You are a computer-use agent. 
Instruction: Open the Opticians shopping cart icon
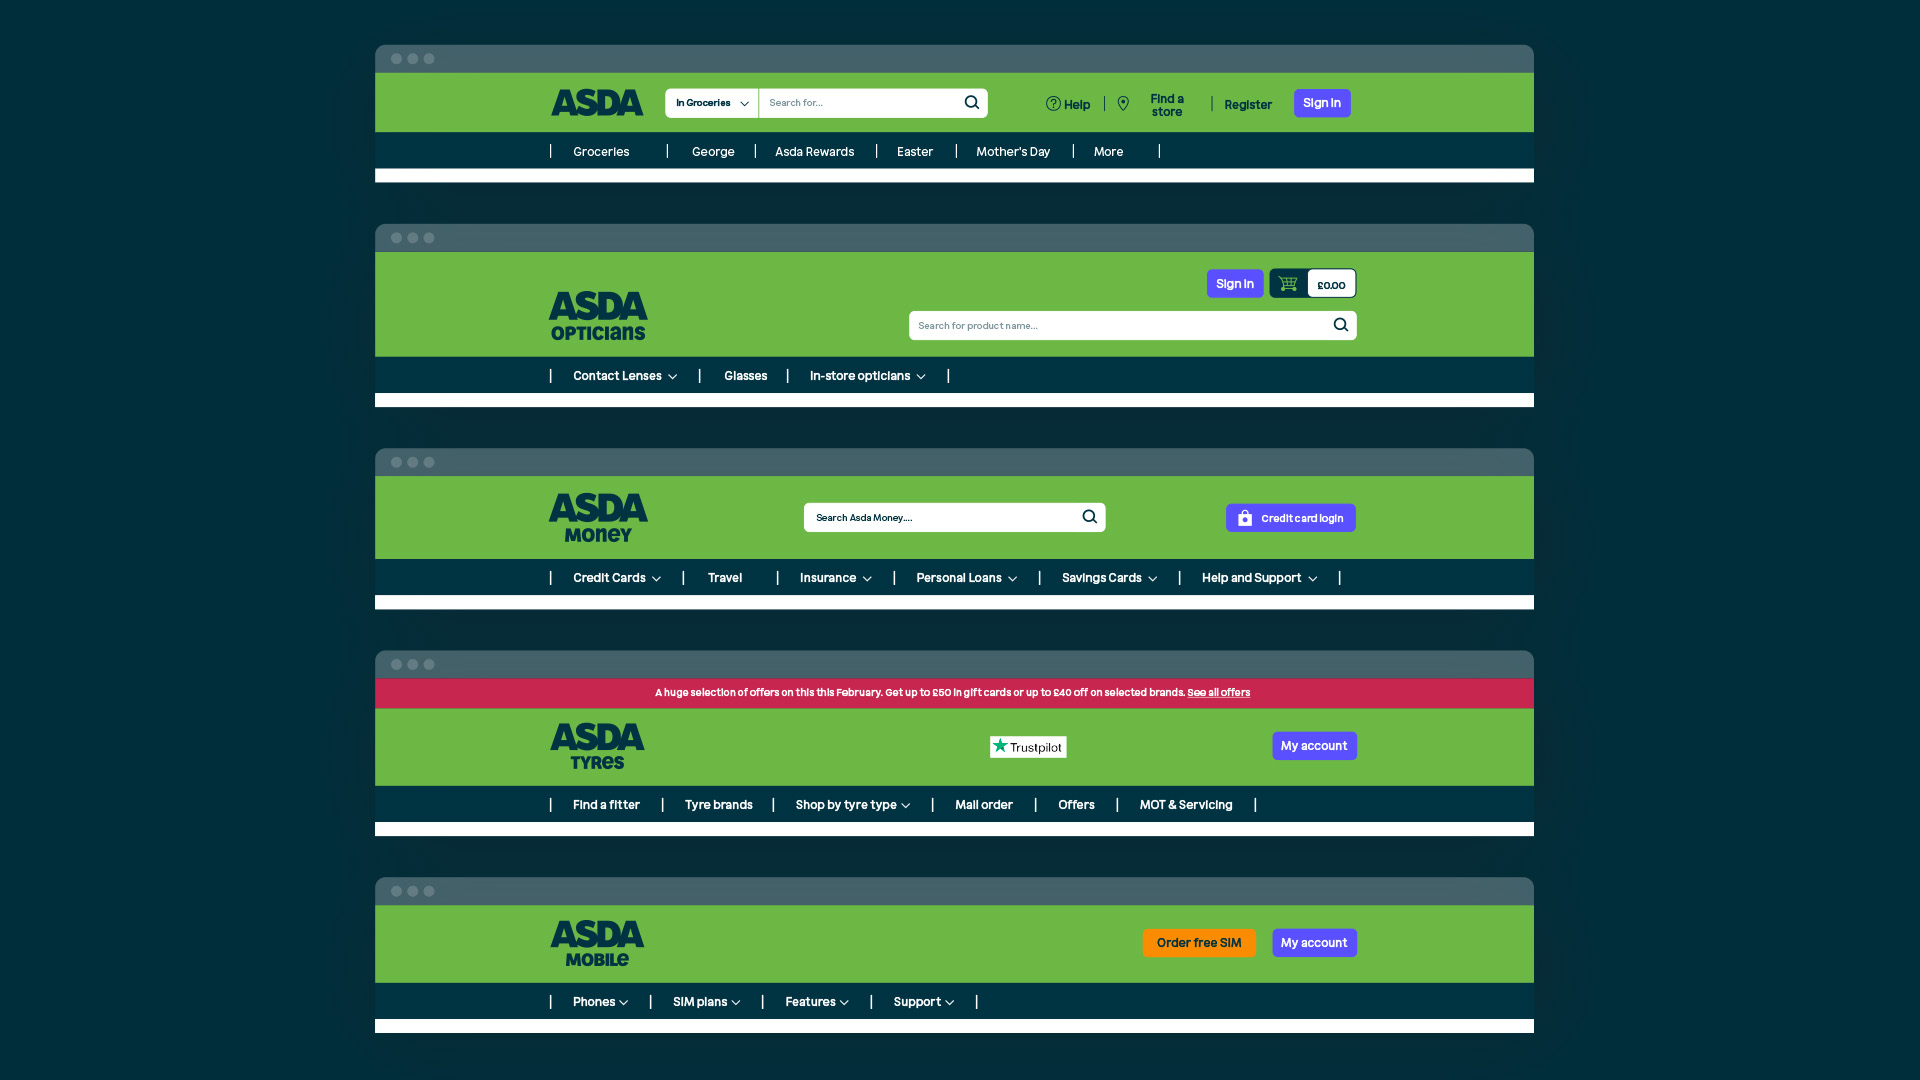pyautogui.click(x=1288, y=284)
